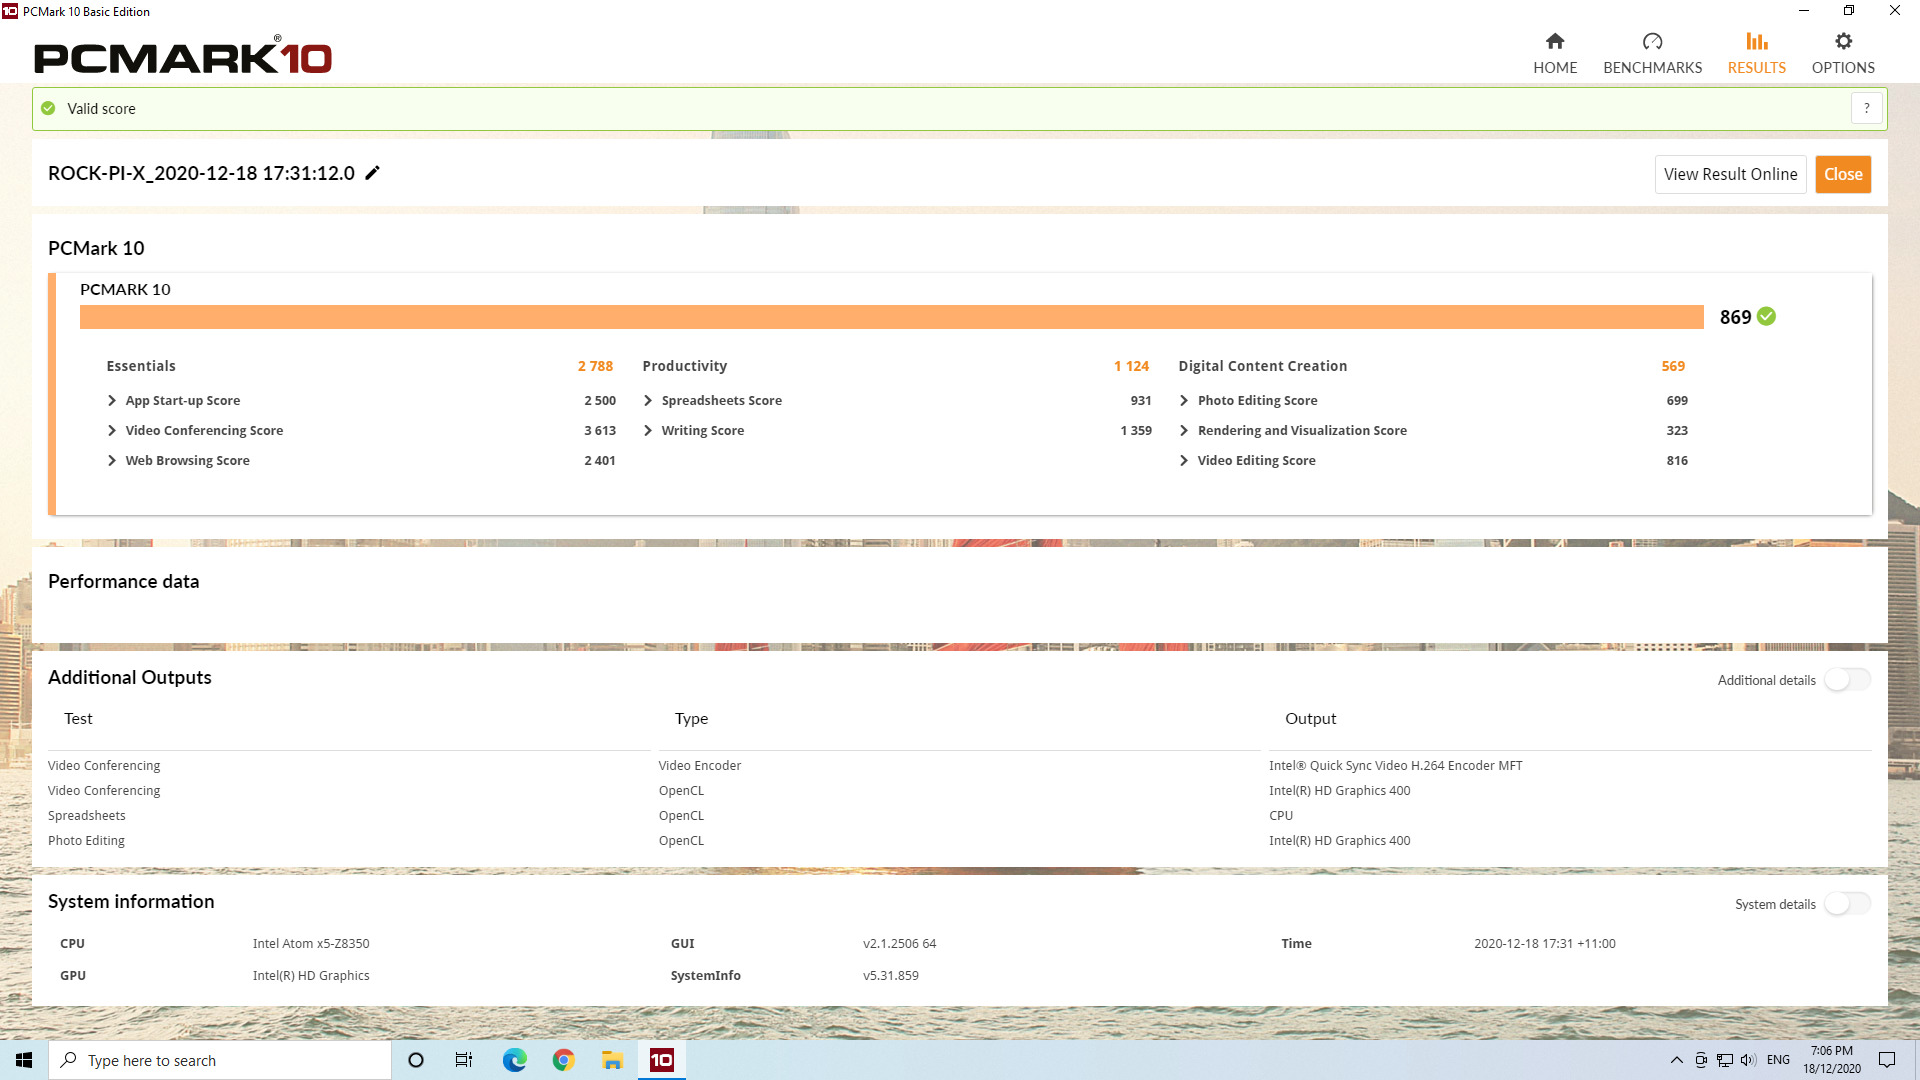The image size is (1920, 1080).
Task: Click the Essentials score 2 788
Action: (595, 366)
